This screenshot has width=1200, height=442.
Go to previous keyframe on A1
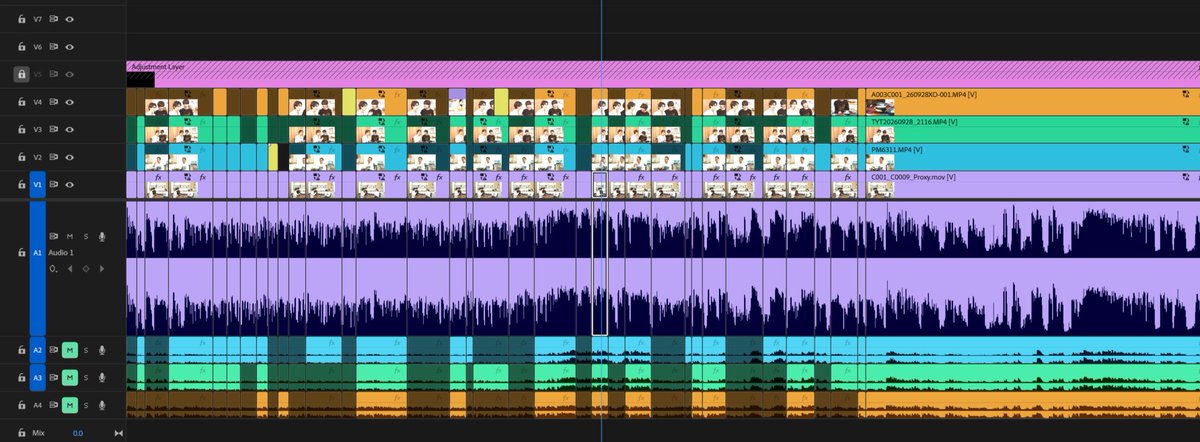[x=69, y=269]
